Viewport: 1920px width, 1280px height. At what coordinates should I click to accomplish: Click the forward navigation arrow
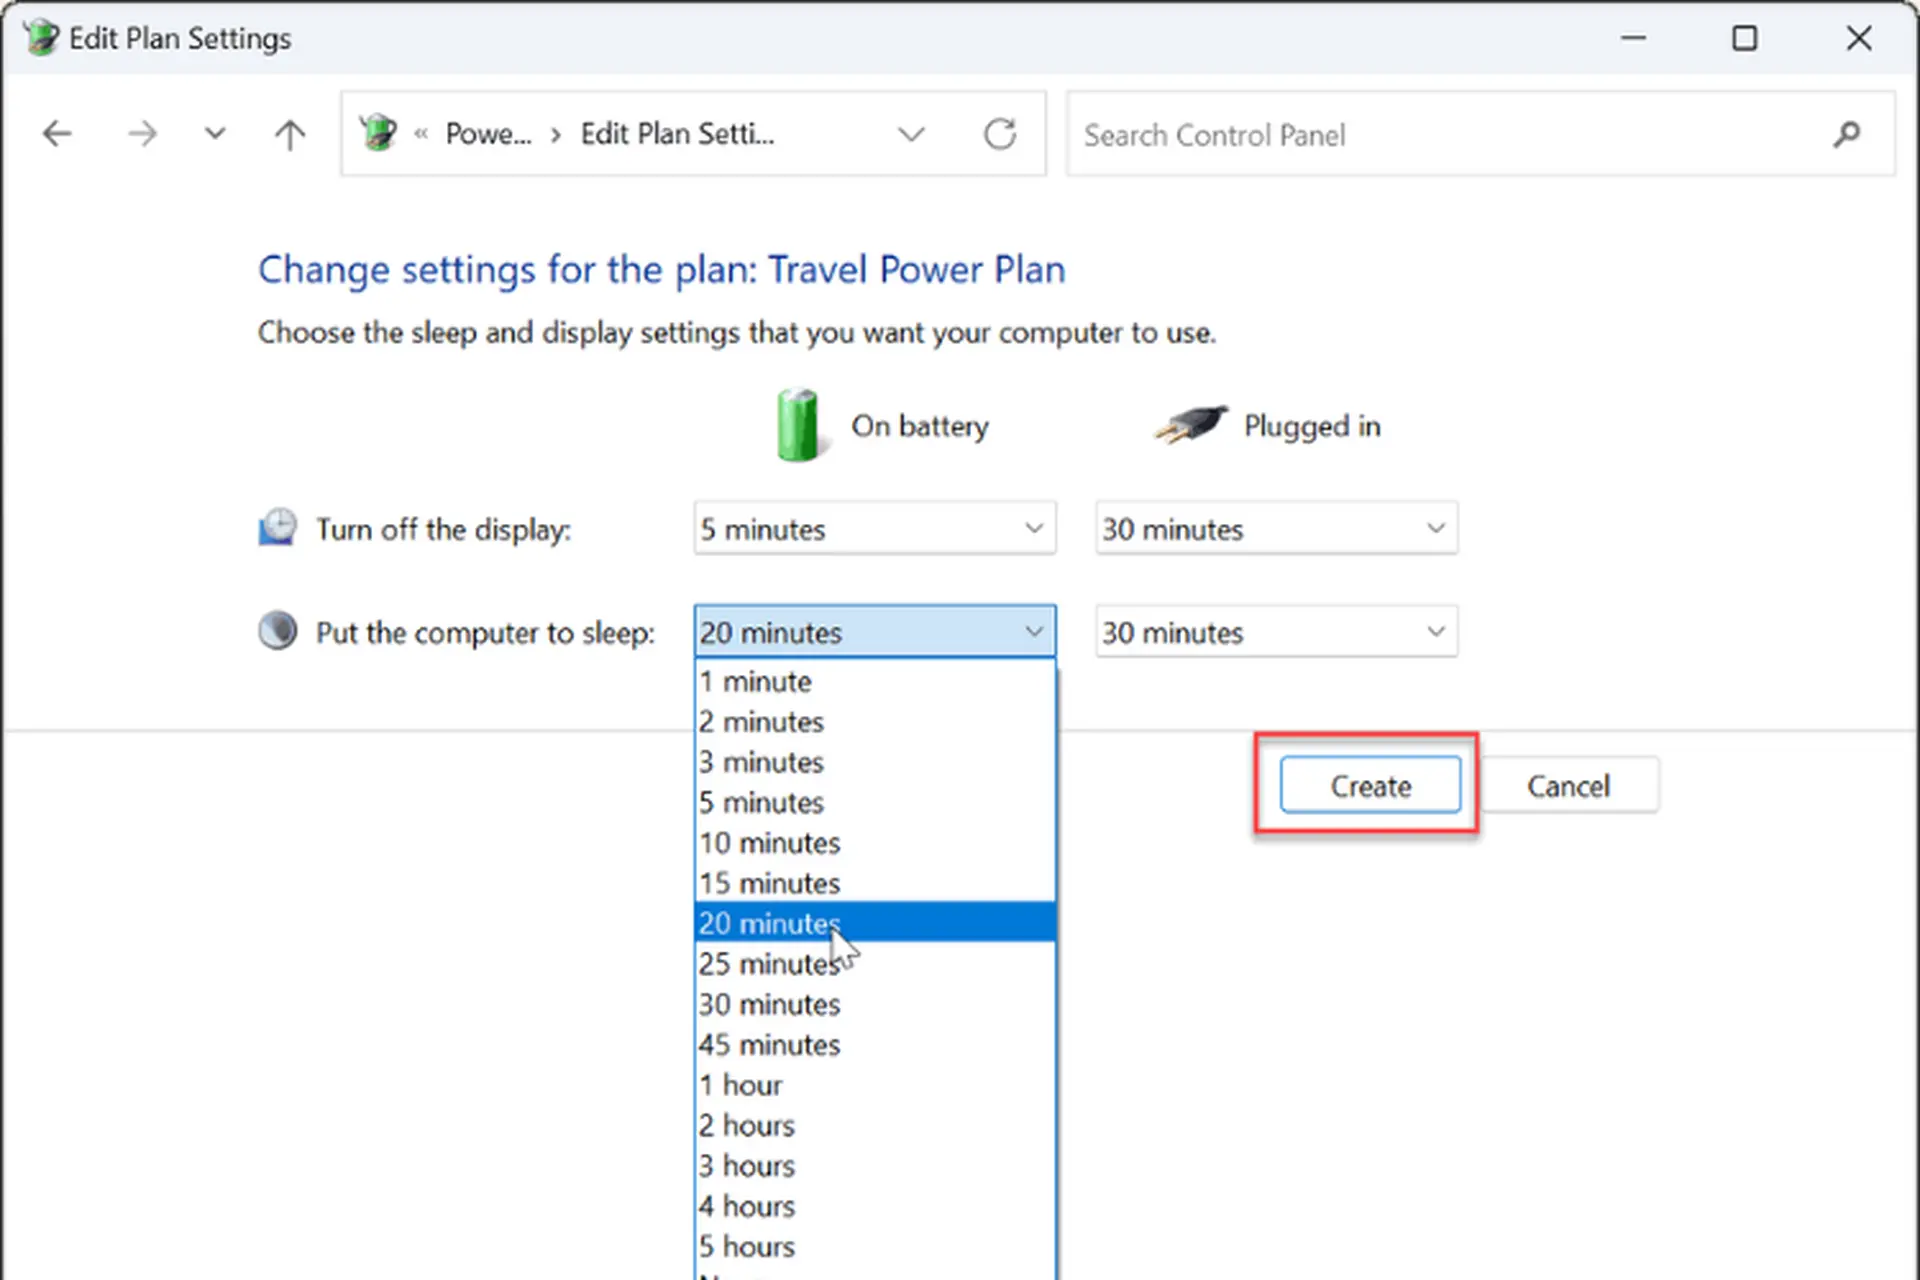[x=142, y=134]
